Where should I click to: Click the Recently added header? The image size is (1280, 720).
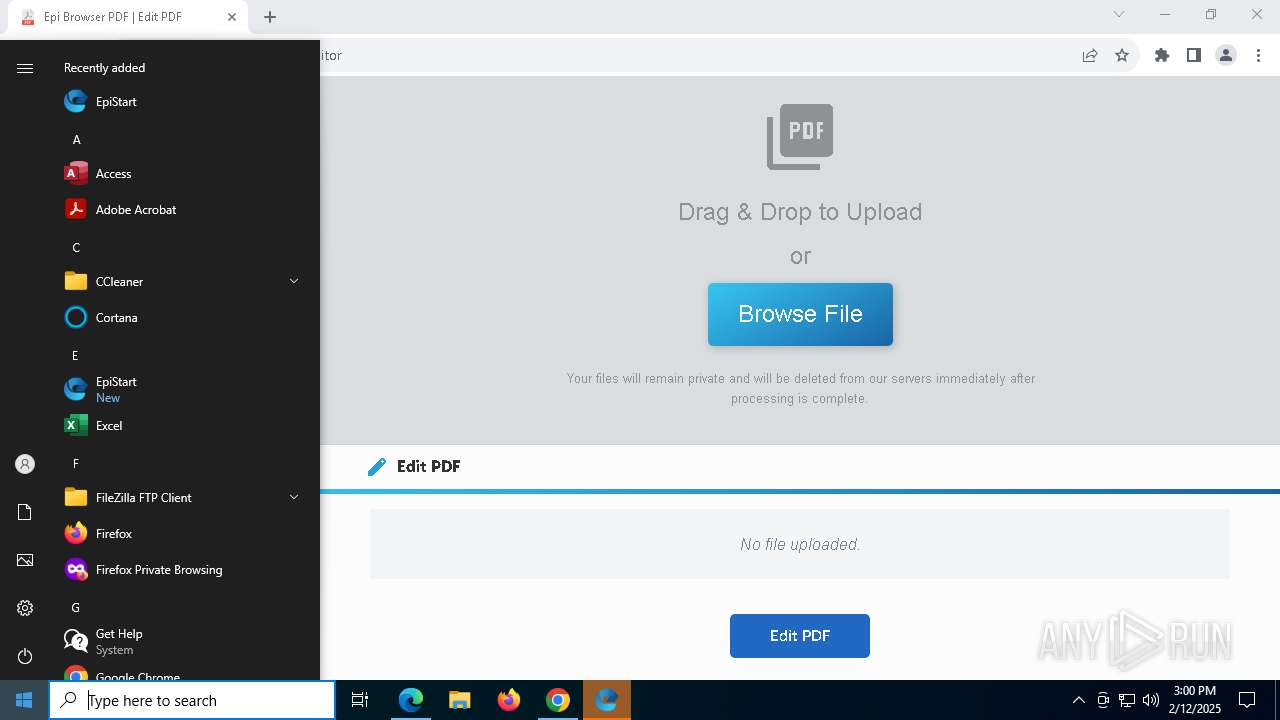click(x=104, y=68)
